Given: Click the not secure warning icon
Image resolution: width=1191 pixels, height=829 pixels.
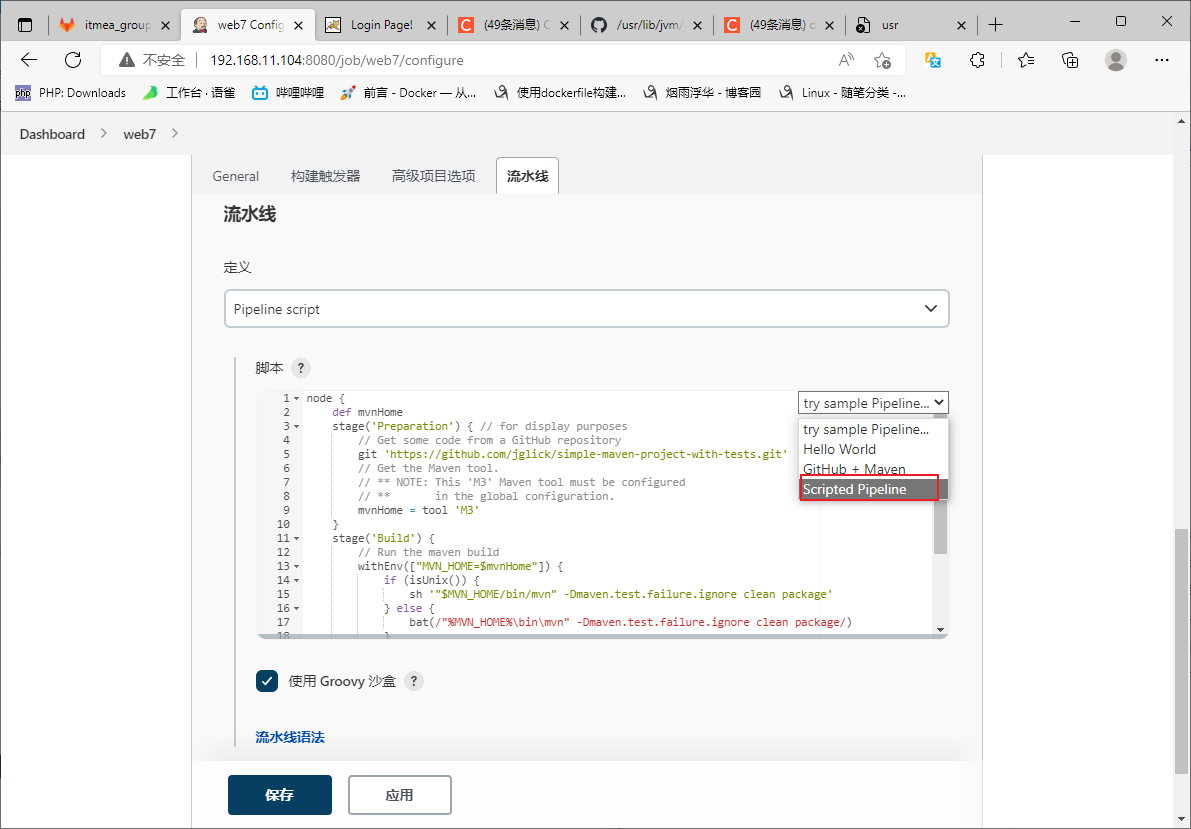Looking at the screenshot, I should click(127, 60).
